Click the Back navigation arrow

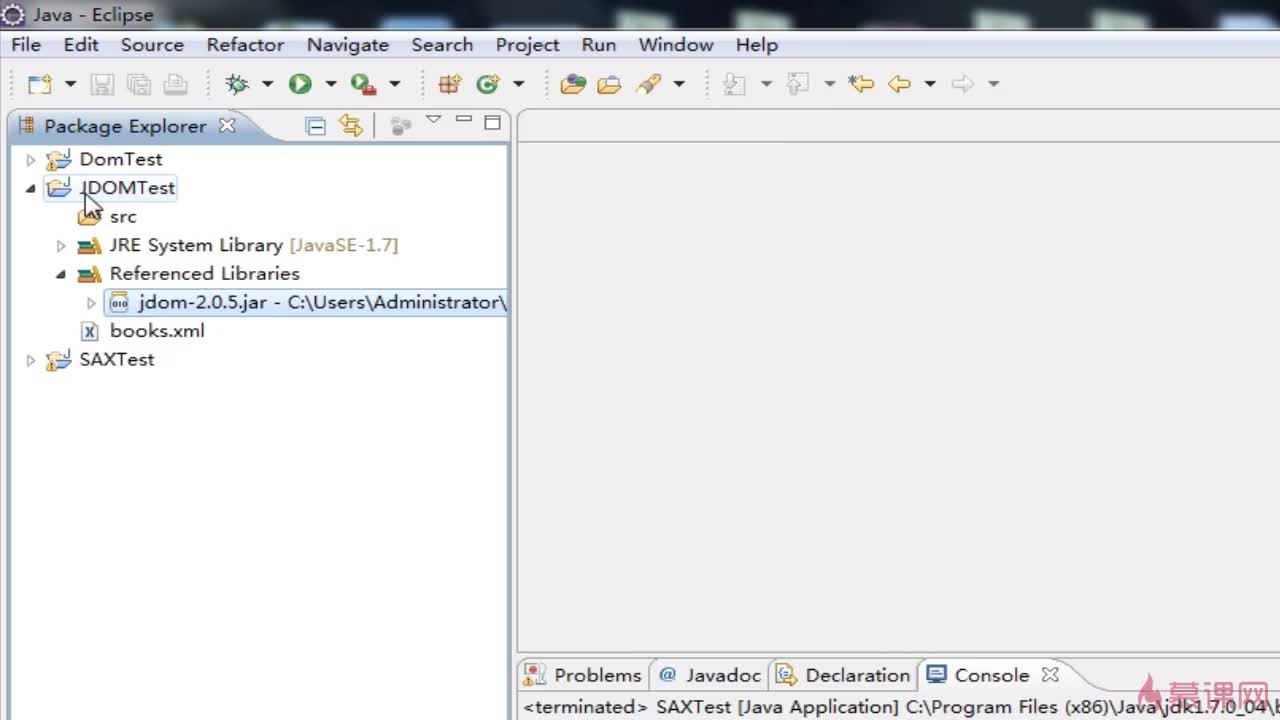pyautogui.click(x=899, y=84)
